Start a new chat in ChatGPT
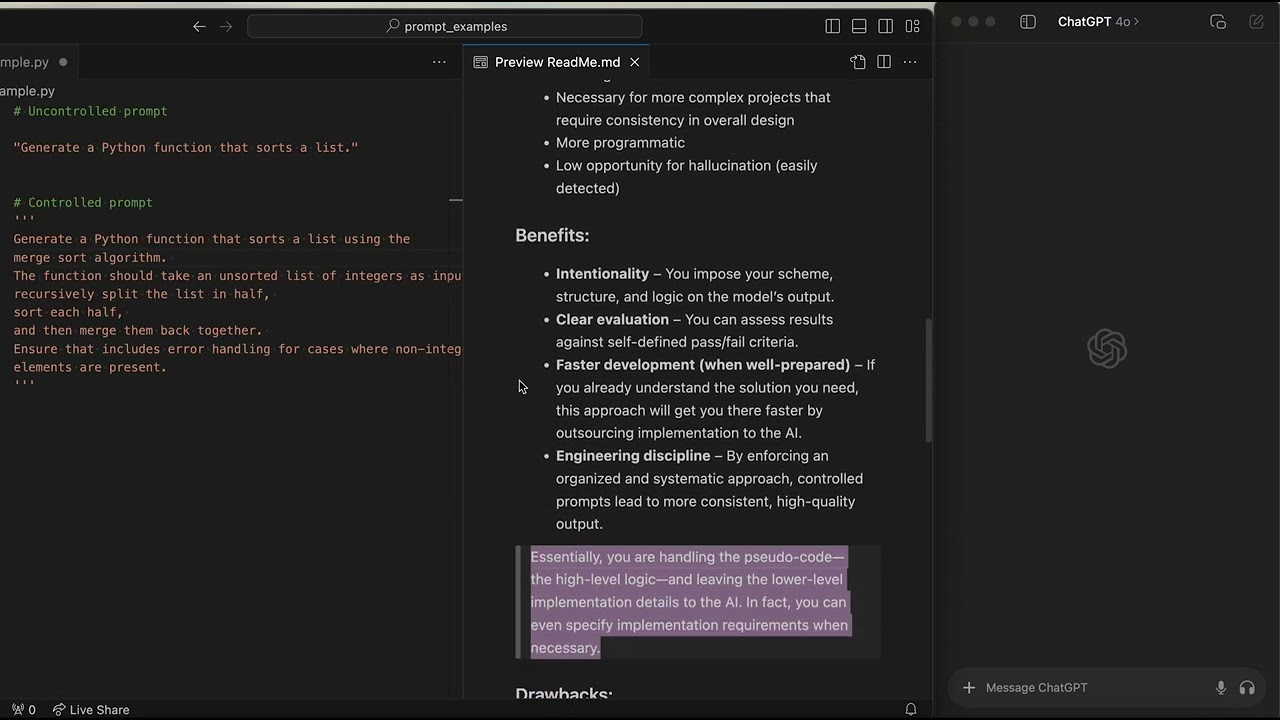 [1256, 22]
